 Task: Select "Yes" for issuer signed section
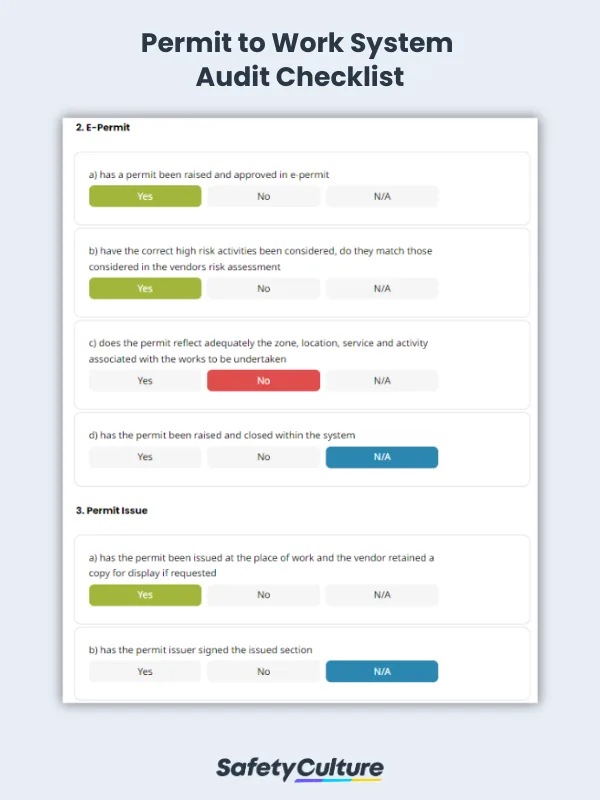pos(144,671)
